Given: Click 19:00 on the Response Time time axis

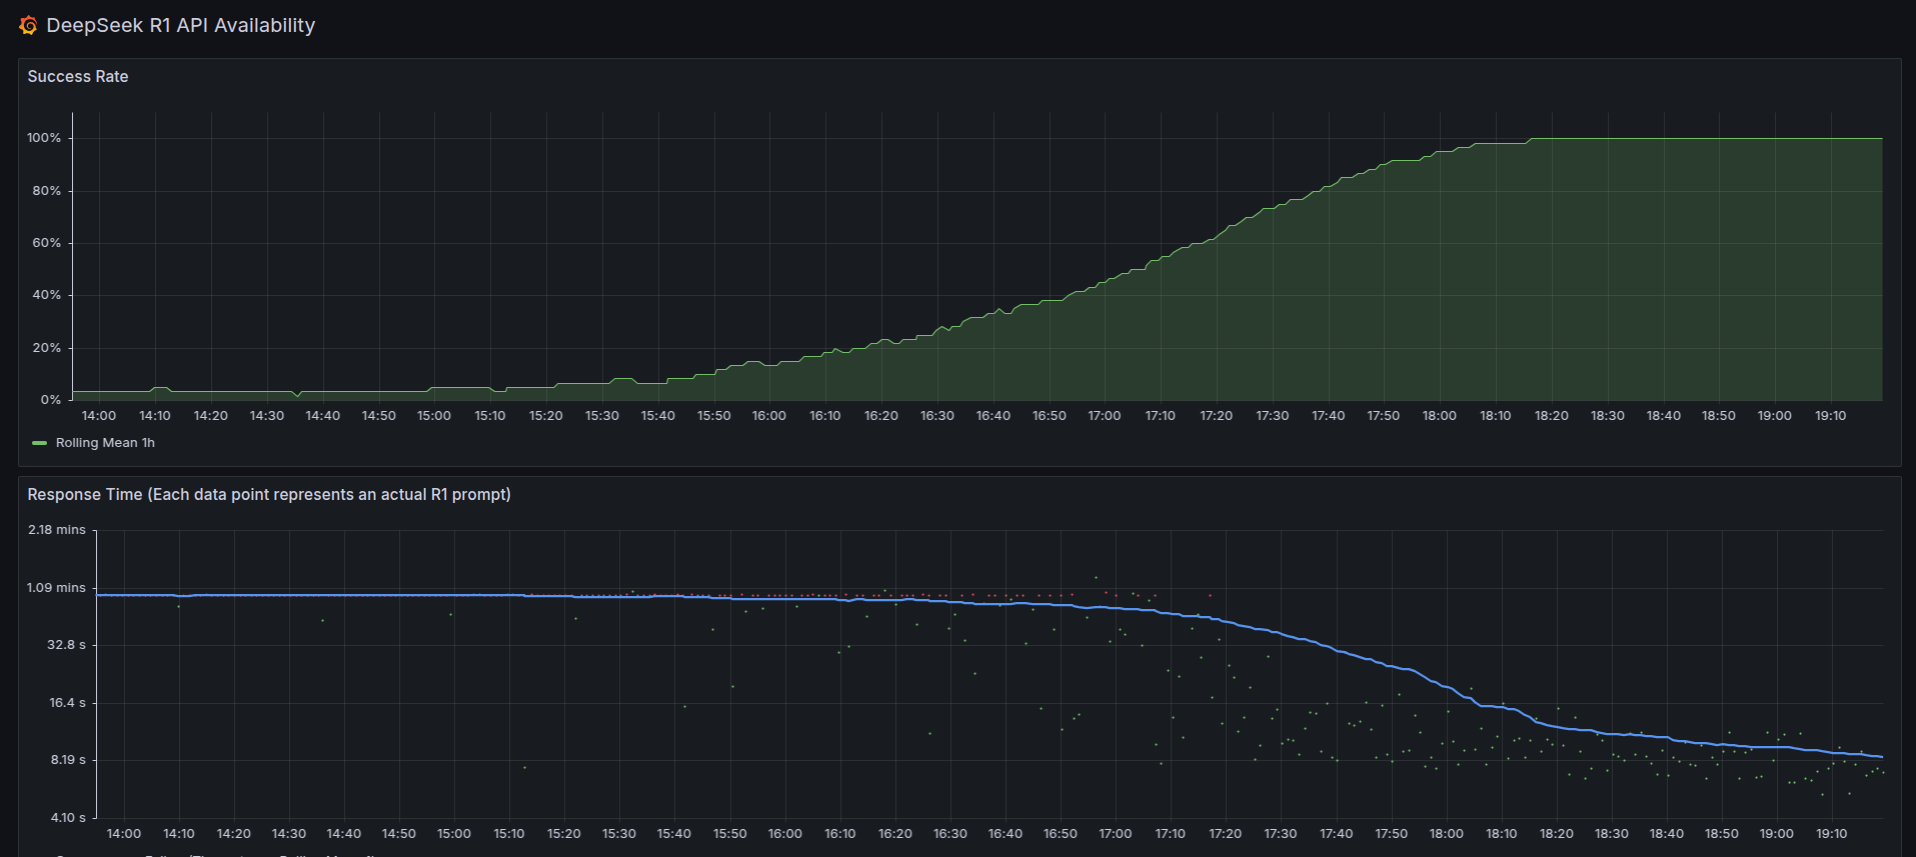Looking at the screenshot, I should [x=1777, y=834].
